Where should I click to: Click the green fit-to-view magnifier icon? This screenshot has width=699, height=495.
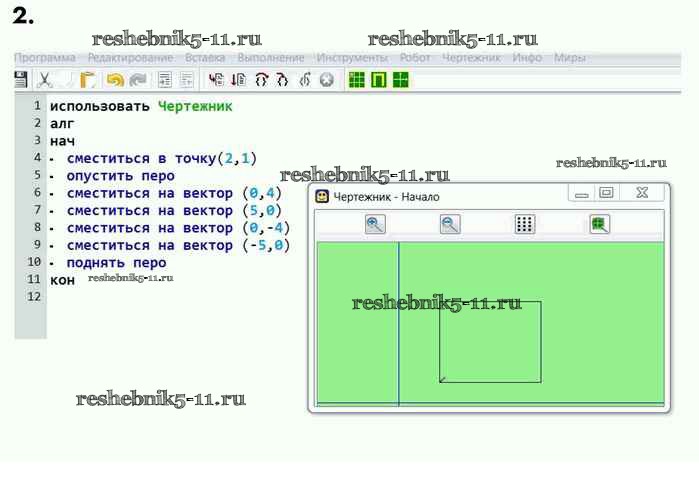[x=599, y=224]
